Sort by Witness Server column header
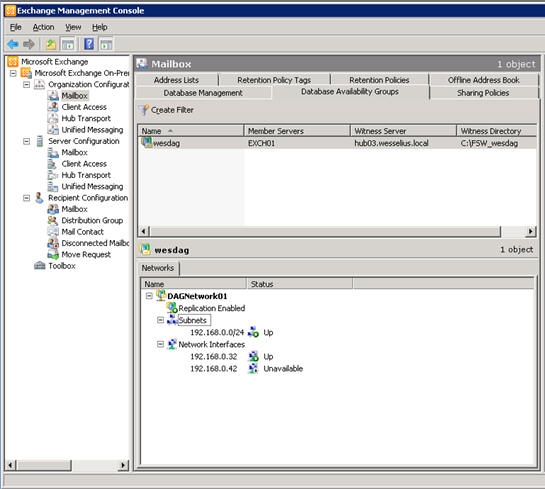 pos(403,131)
